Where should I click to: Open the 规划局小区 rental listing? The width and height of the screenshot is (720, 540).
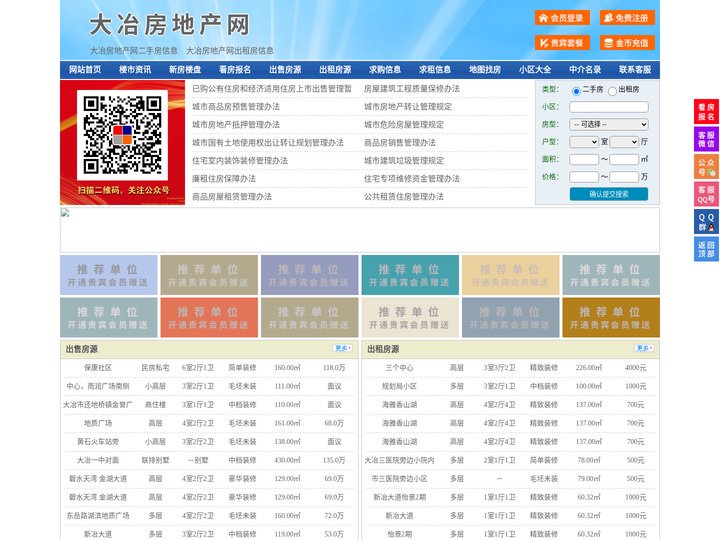pos(399,386)
